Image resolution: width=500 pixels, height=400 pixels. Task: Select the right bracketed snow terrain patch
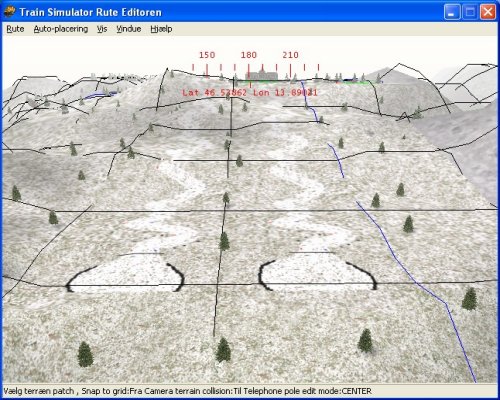(318, 271)
